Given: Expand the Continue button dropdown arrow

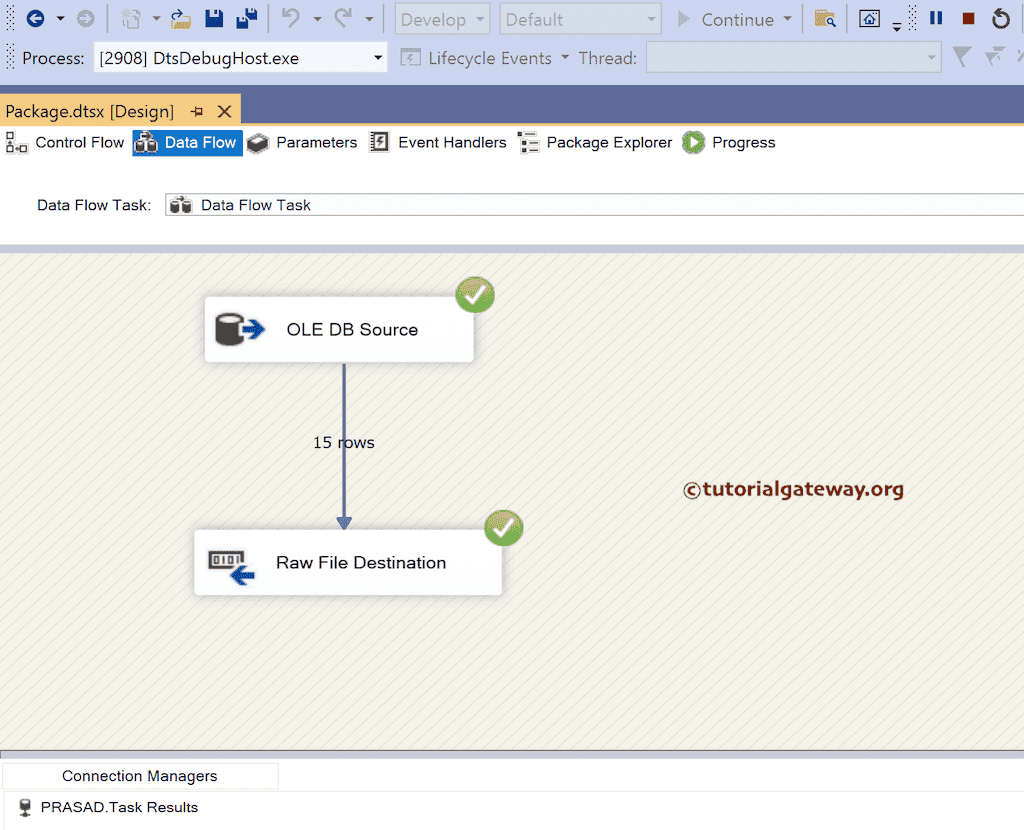Looking at the screenshot, I should coord(789,18).
